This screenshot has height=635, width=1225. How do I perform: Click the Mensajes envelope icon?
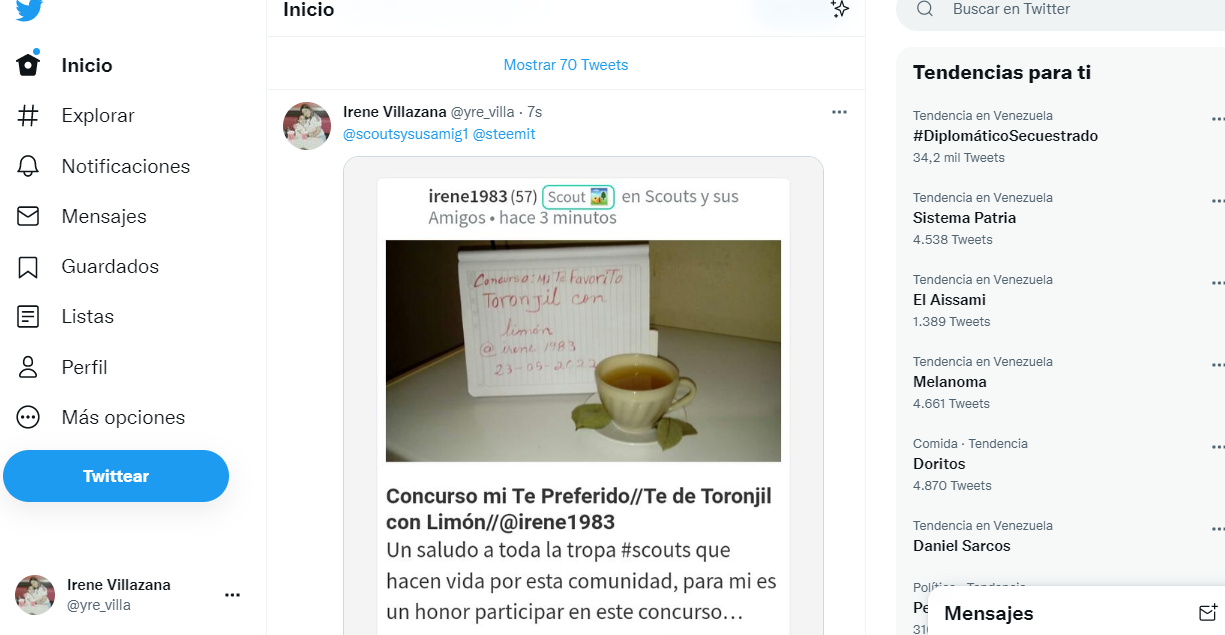coord(28,216)
